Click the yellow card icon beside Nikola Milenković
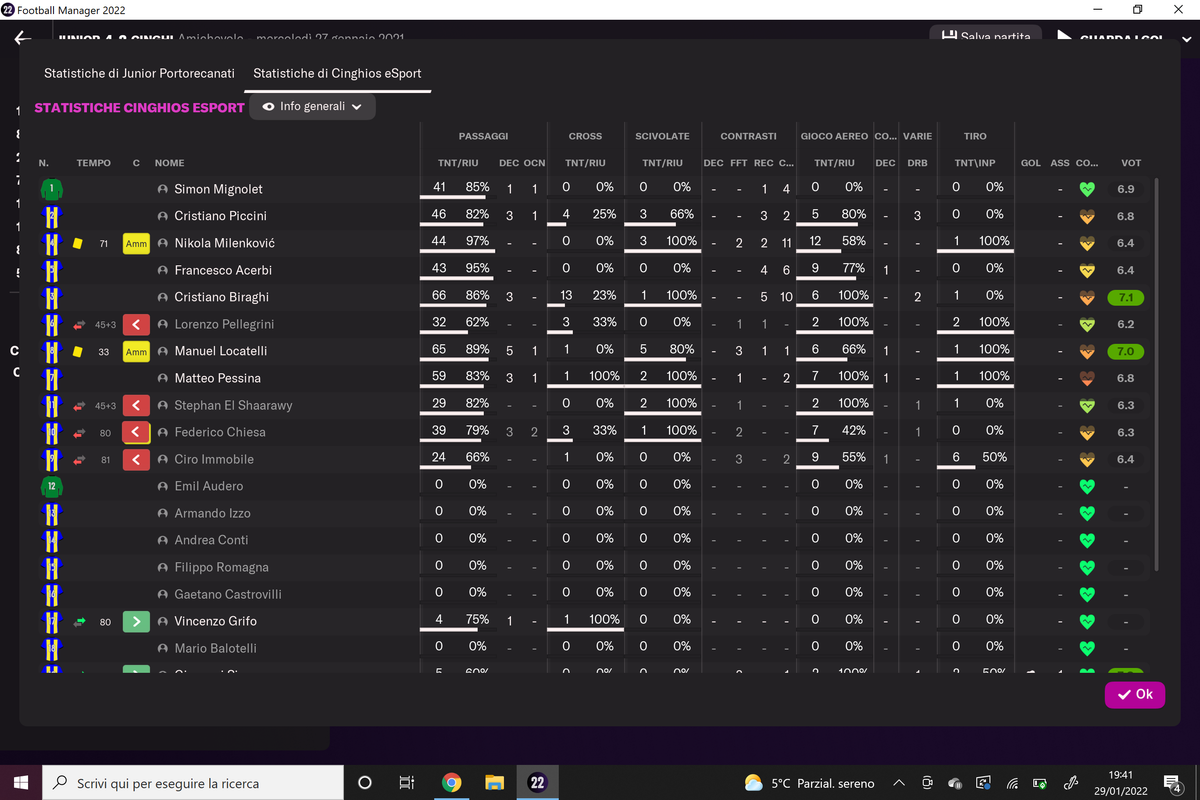 [78, 243]
